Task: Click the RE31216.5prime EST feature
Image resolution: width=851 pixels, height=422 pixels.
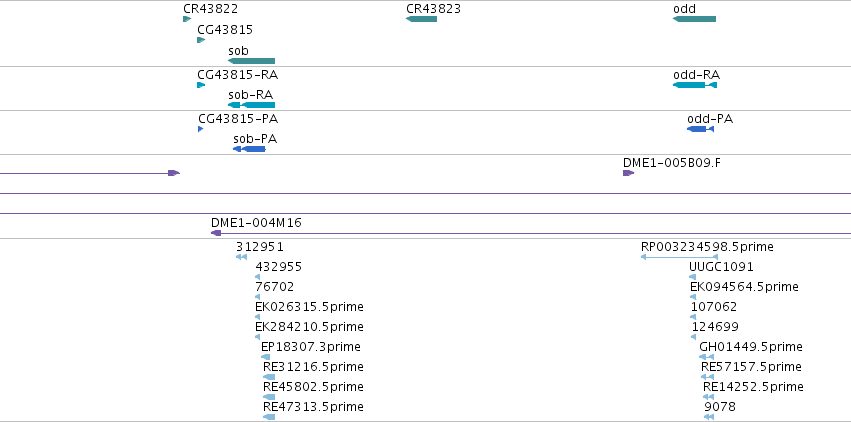Action: point(269,377)
